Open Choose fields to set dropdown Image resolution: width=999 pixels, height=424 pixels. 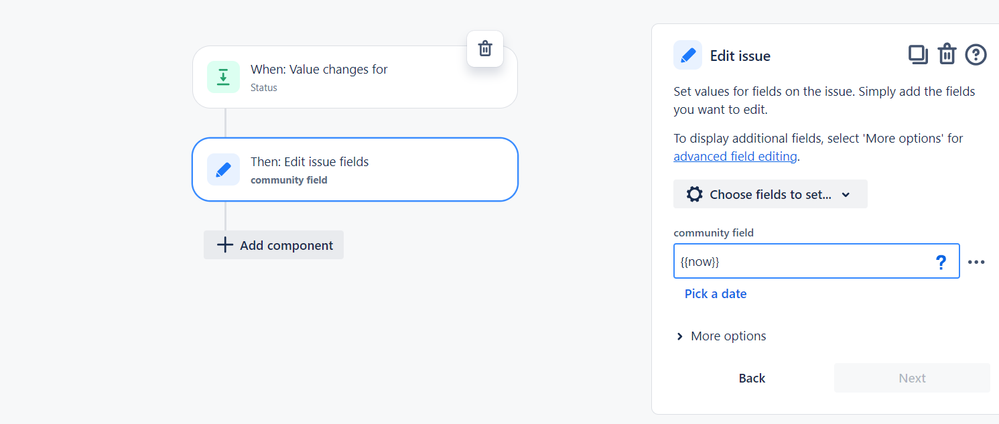pos(770,195)
